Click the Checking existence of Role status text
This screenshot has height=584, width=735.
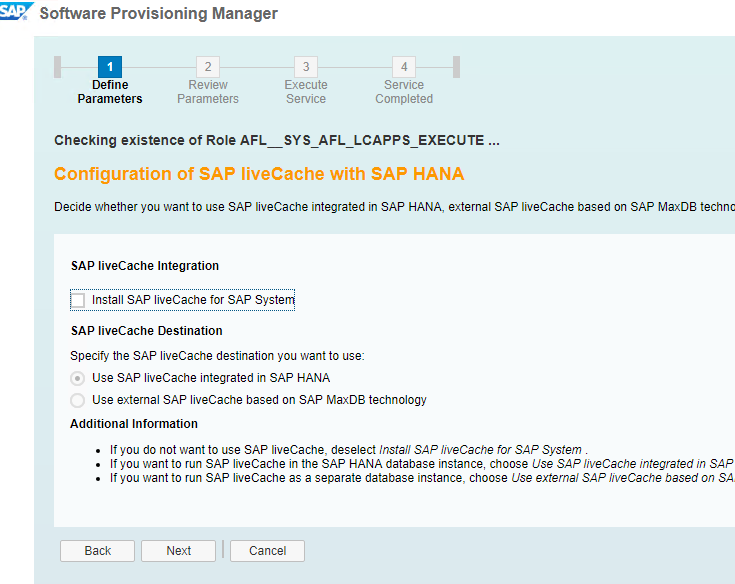(x=277, y=140)
